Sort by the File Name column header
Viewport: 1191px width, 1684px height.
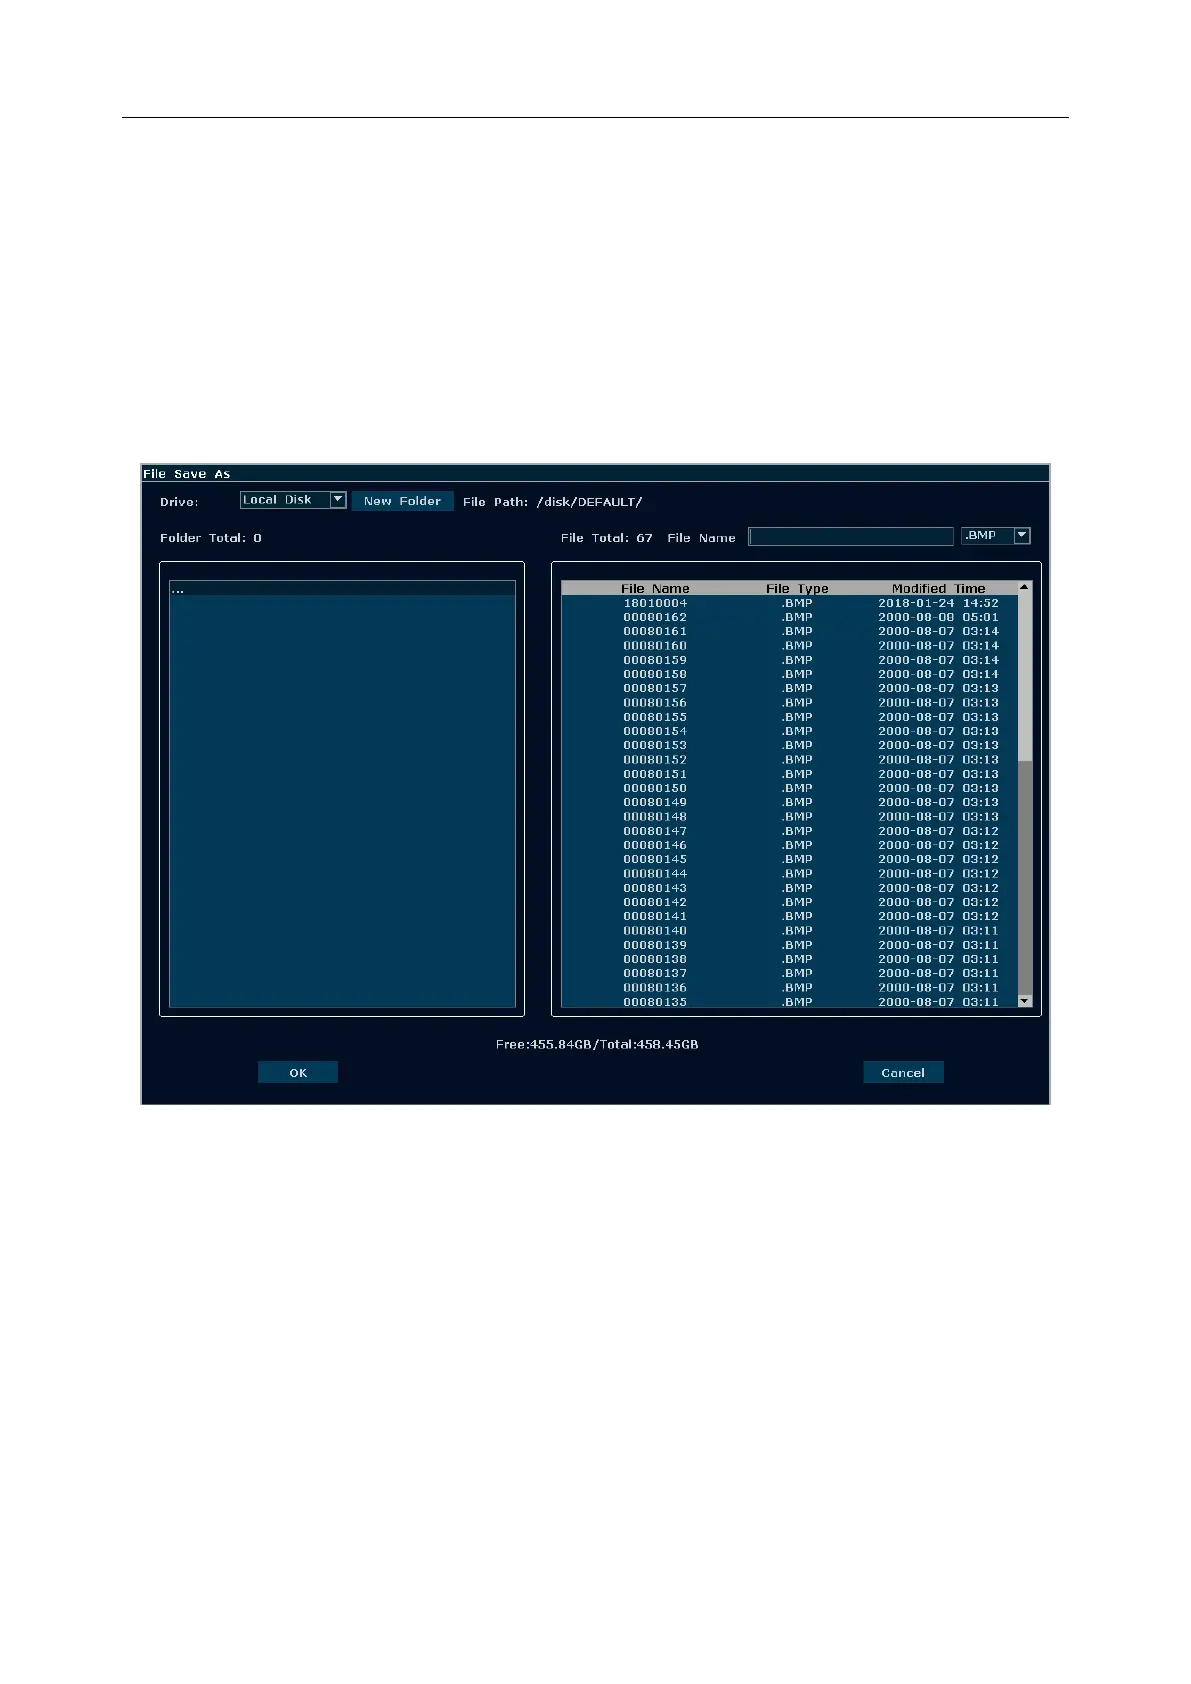coord(655,588)
